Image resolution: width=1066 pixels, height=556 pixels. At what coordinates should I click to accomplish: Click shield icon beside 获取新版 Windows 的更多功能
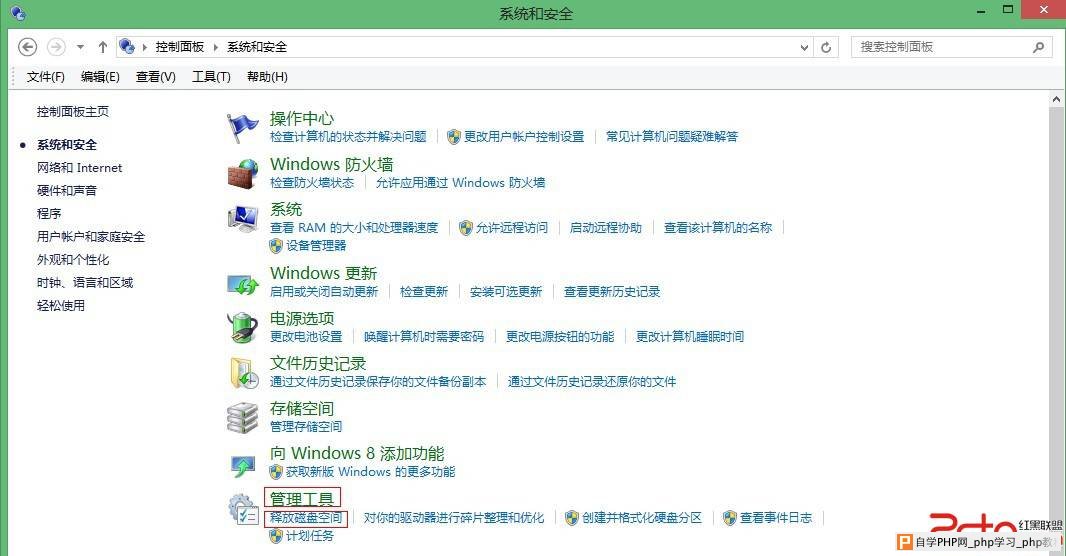coord(276,472)
